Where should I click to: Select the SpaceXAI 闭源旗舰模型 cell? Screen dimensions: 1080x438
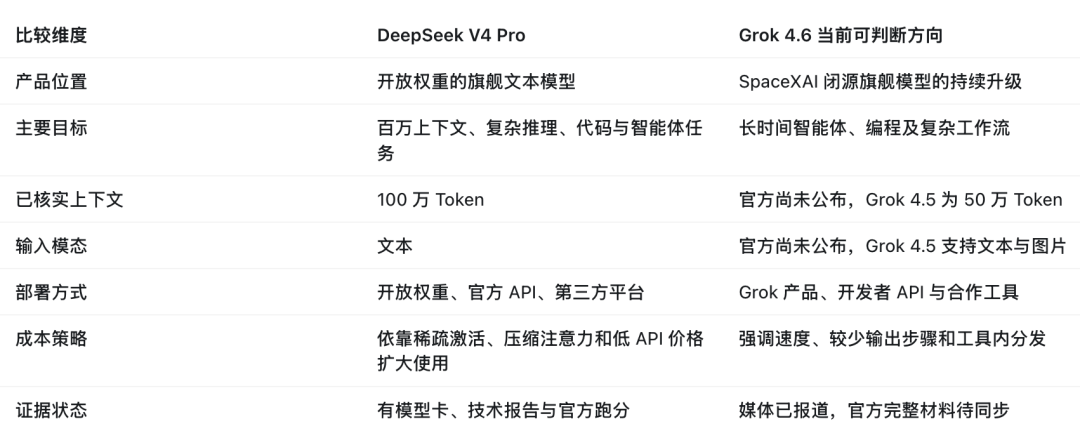(x=880, y=81)
